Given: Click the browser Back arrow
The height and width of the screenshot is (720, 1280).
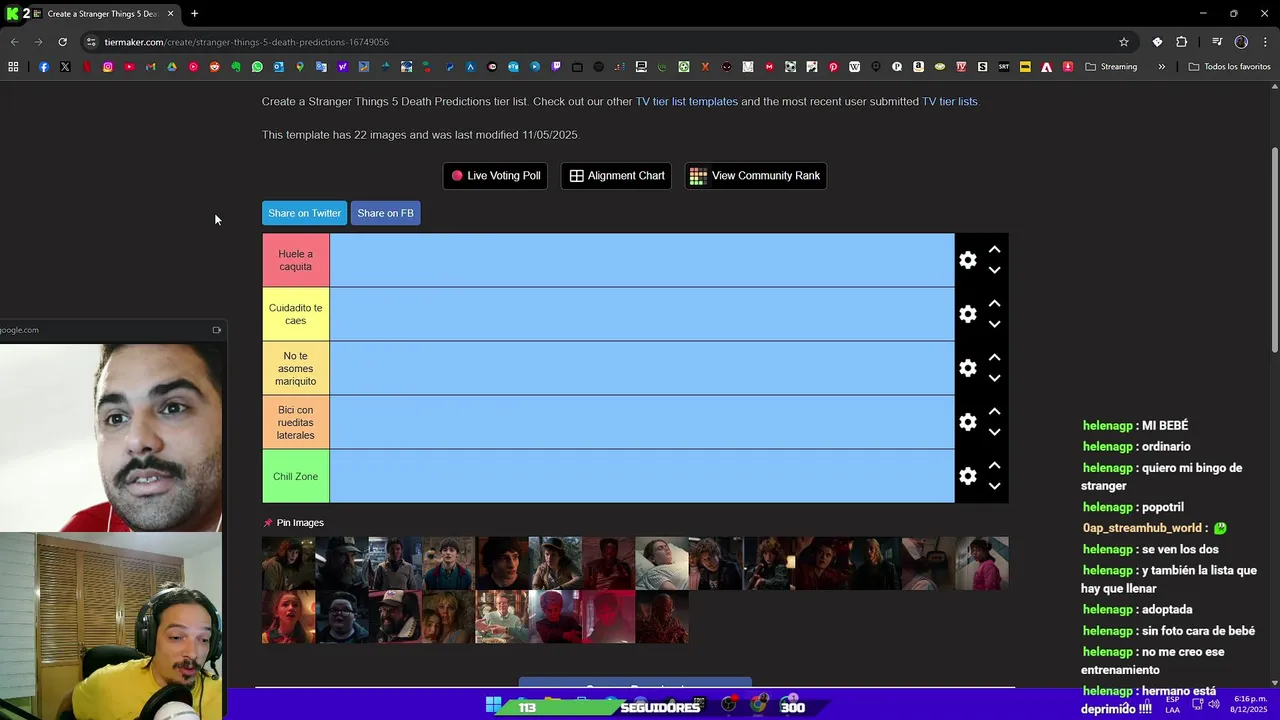Looking at the screenshot, I should click(x=14, y=42).
